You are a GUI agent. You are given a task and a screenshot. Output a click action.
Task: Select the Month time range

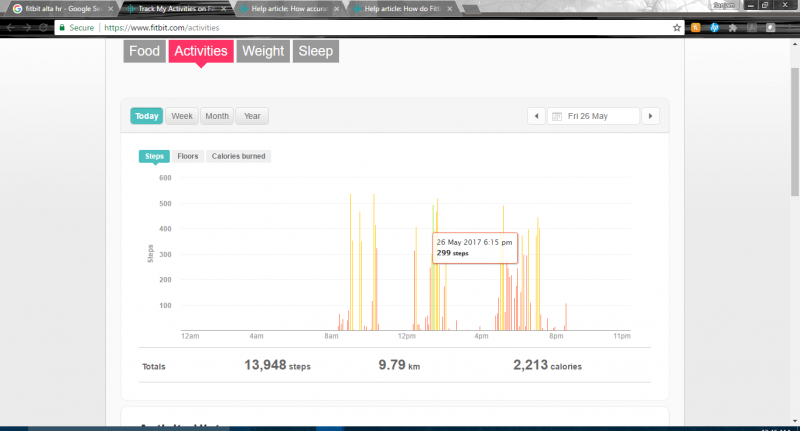click(217, 116)
